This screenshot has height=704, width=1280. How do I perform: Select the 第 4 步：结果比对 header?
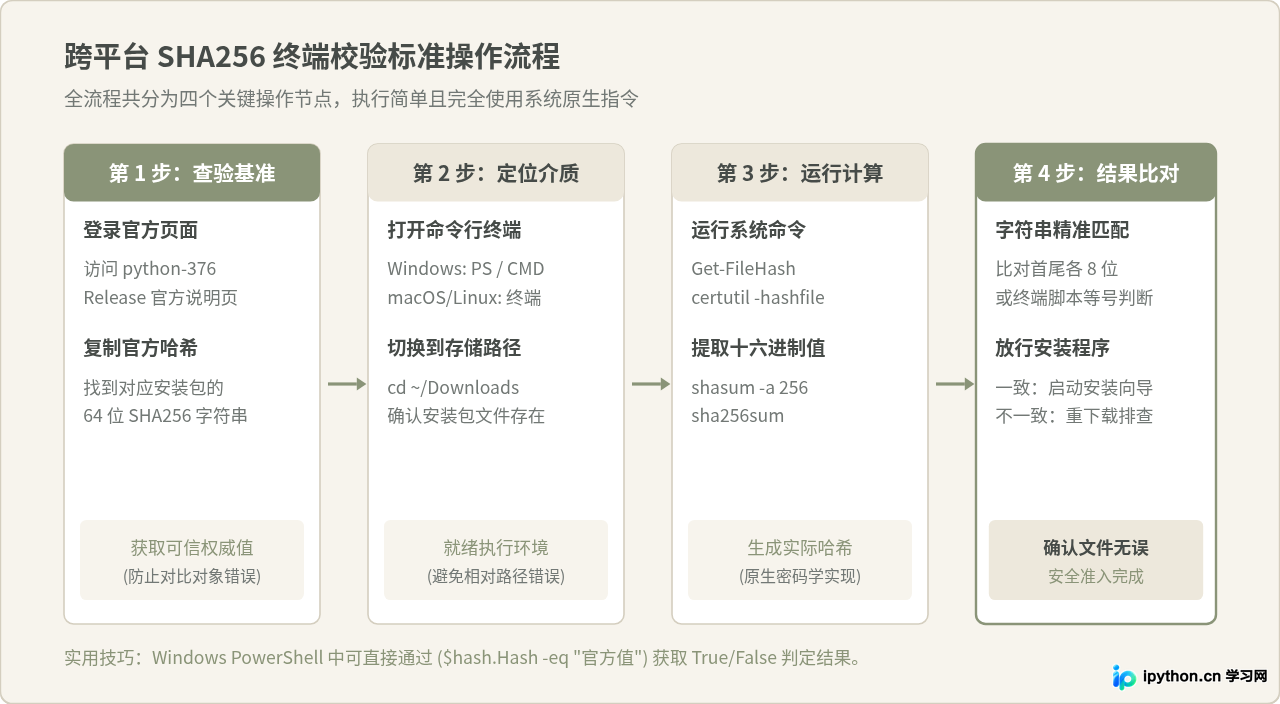[1096, 173]
